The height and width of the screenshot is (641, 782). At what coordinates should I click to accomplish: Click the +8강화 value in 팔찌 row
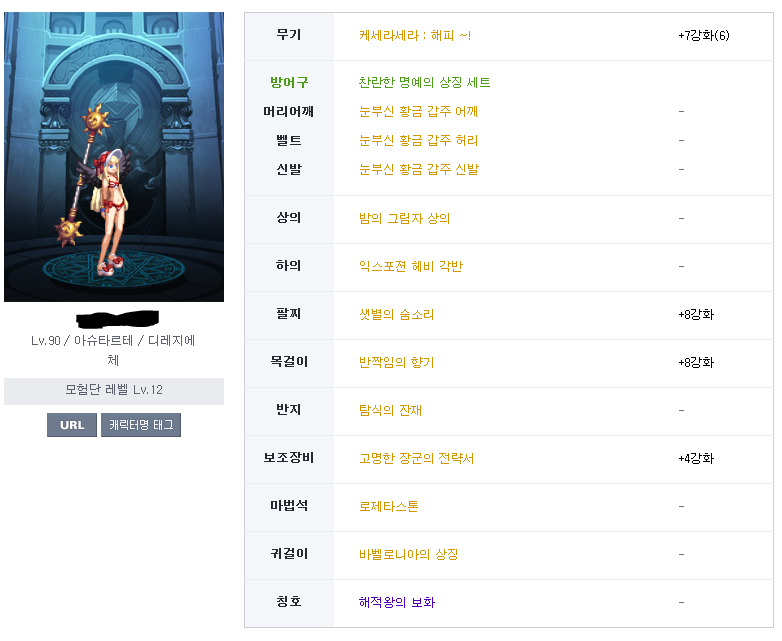pyautogui.click(x=696, y=314)
